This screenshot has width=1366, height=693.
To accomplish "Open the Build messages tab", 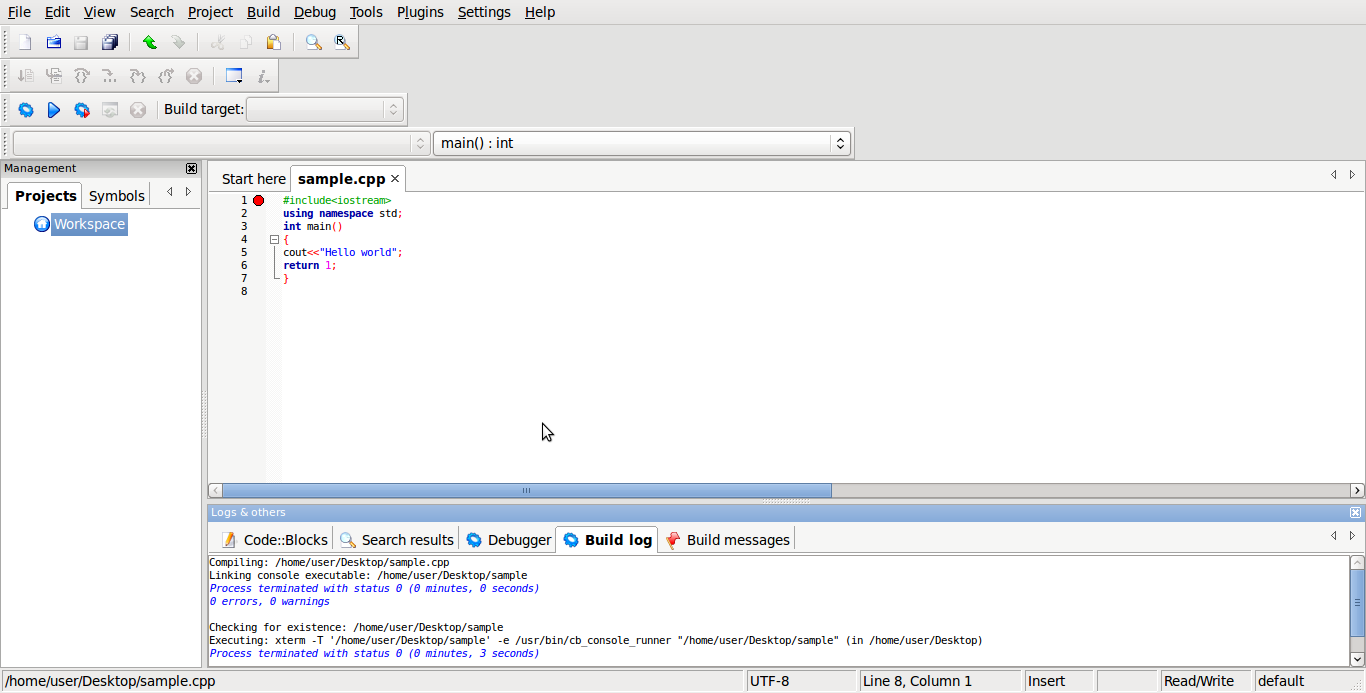I will 727,540.
